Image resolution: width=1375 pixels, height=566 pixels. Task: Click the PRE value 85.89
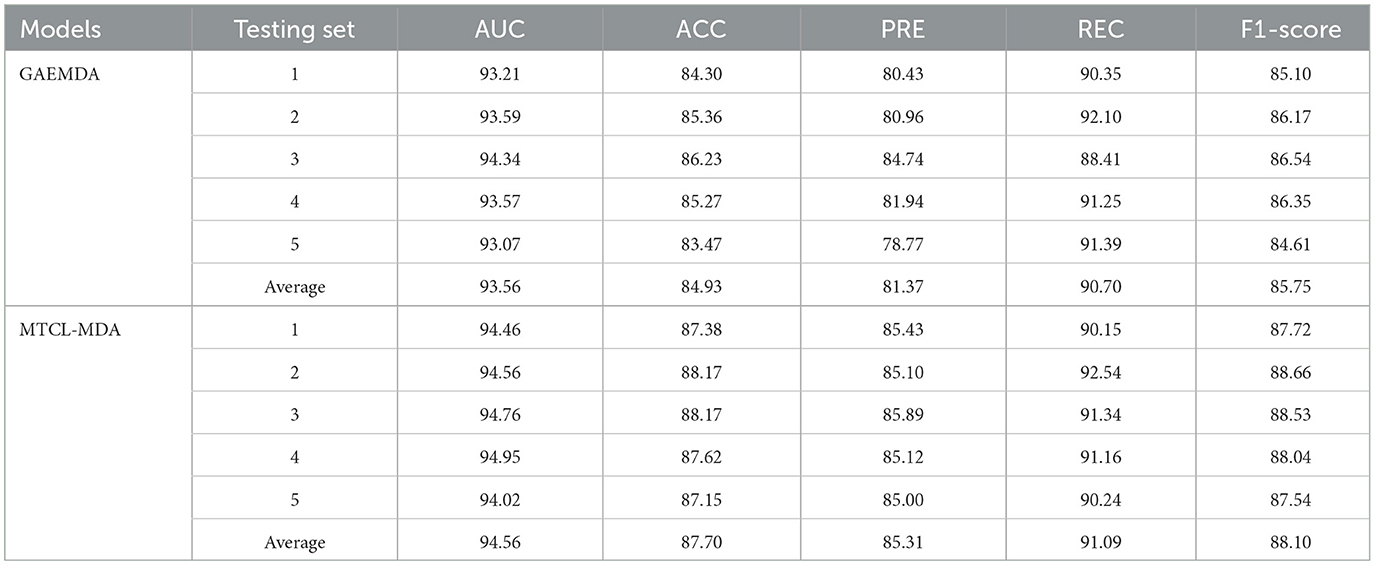coord(905,415)
